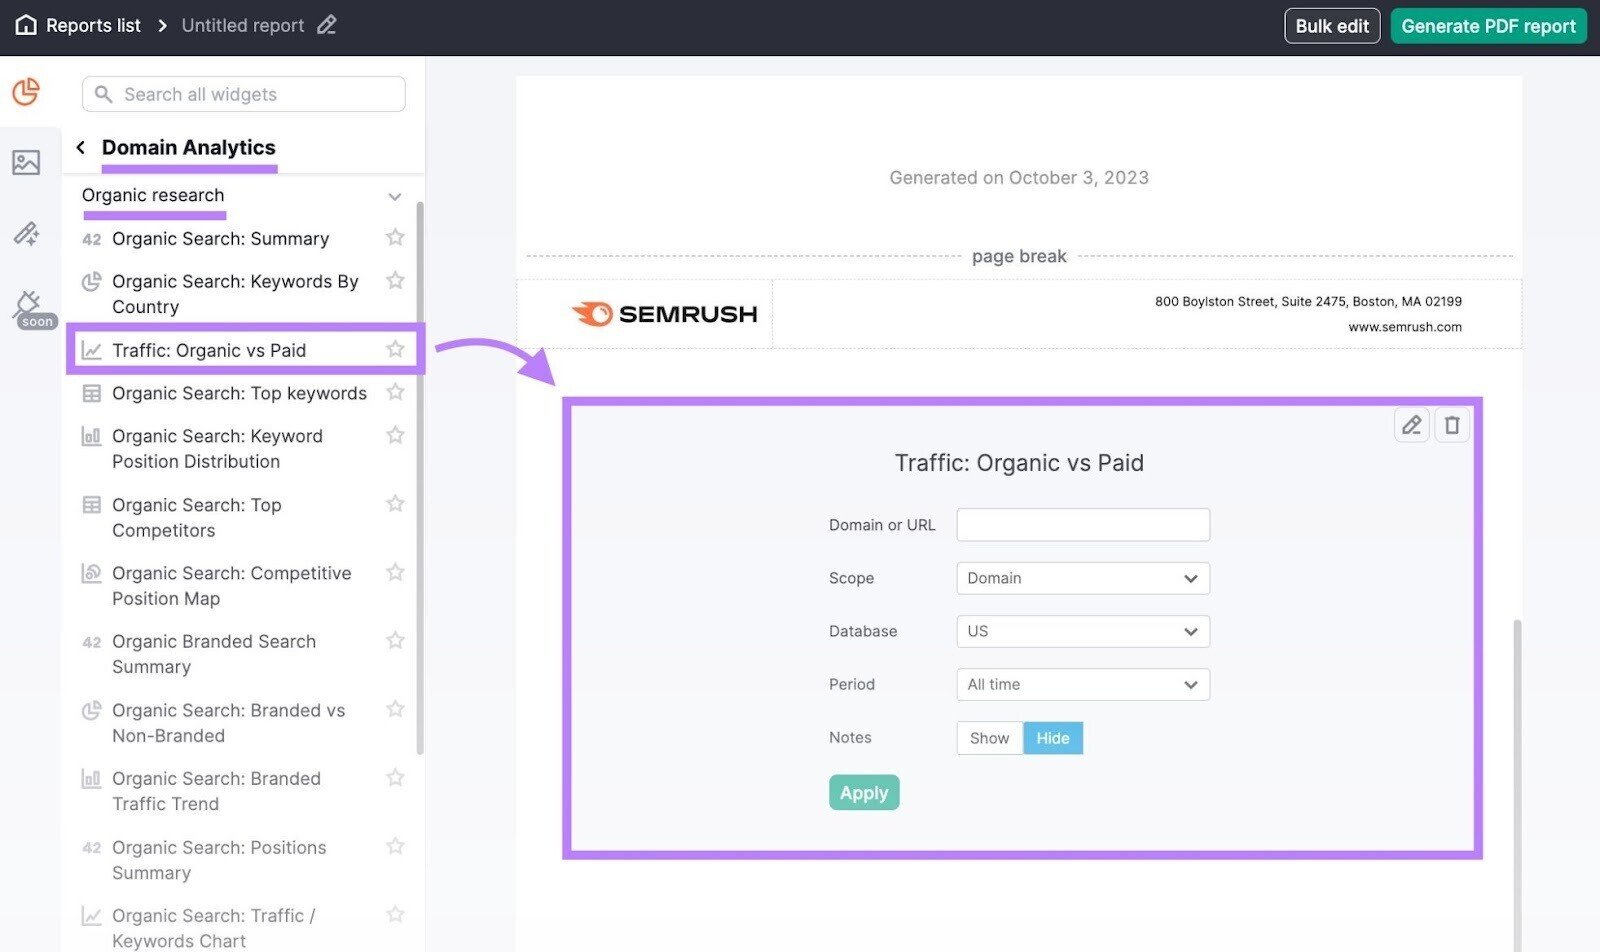Delete the Traffic: Organic vs Paid widget

pos(1452,424)
